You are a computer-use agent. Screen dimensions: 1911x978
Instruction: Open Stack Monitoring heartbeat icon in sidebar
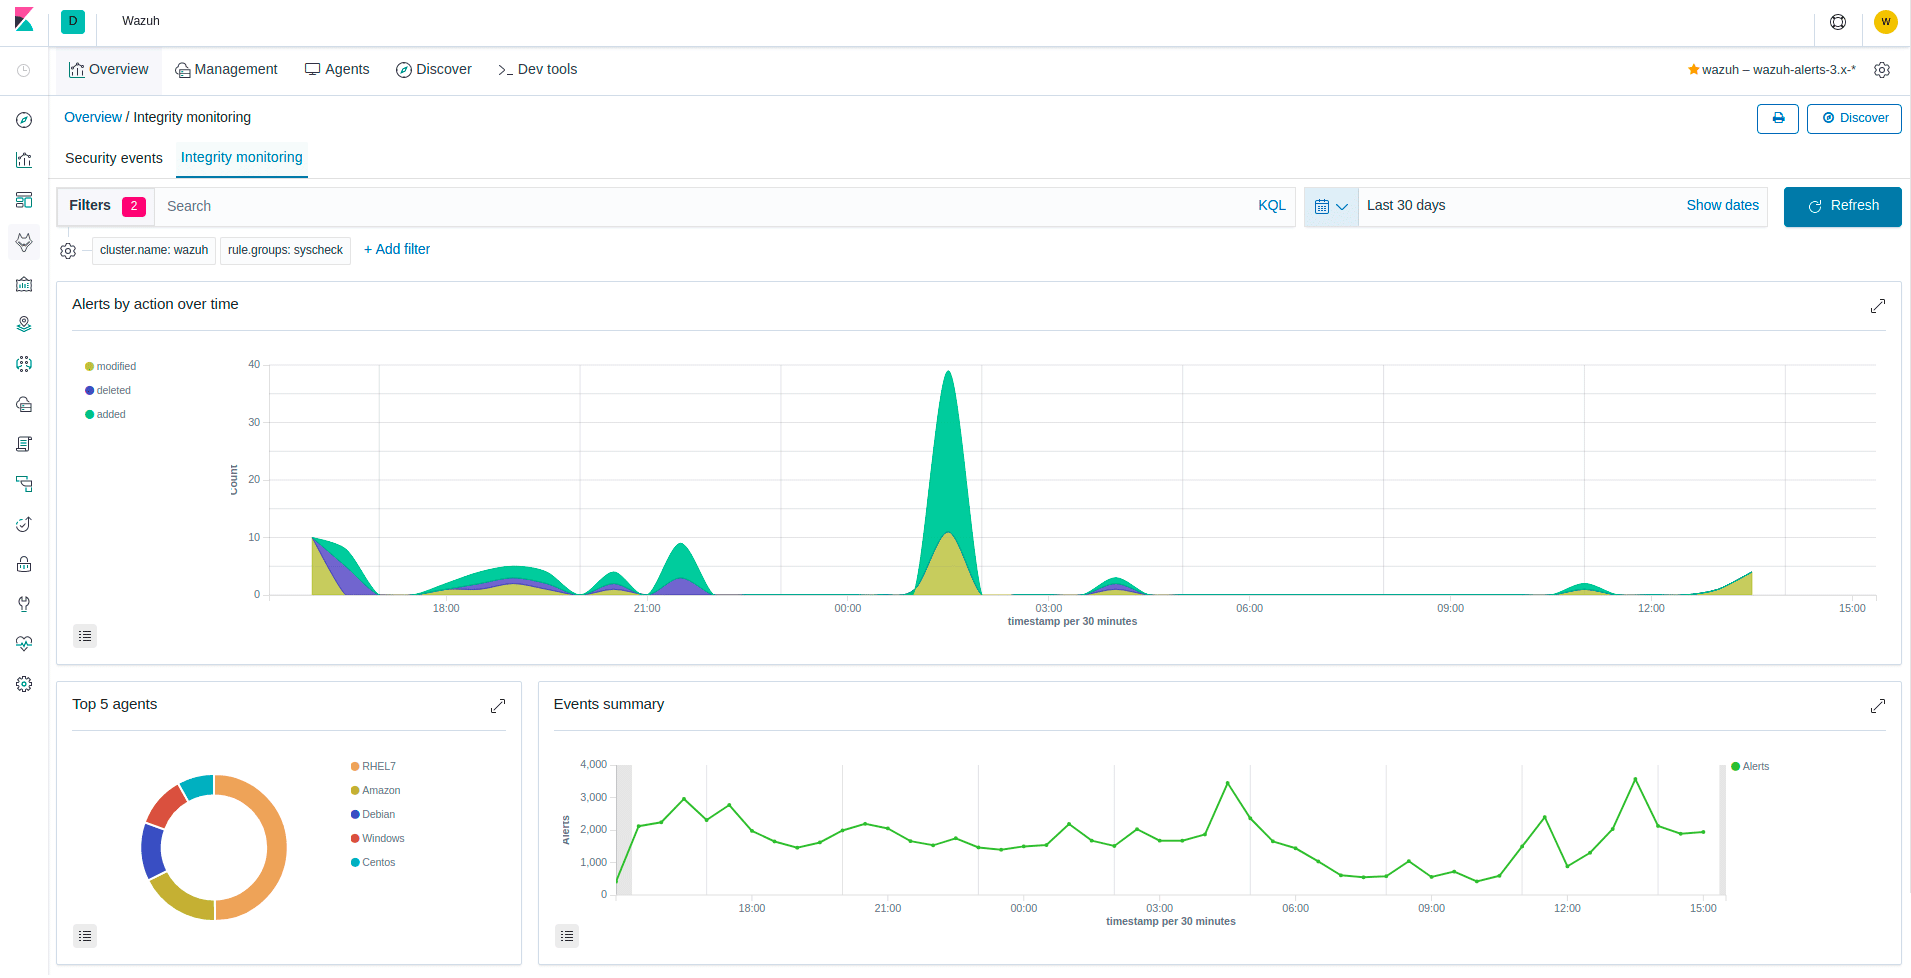point(24,644)
